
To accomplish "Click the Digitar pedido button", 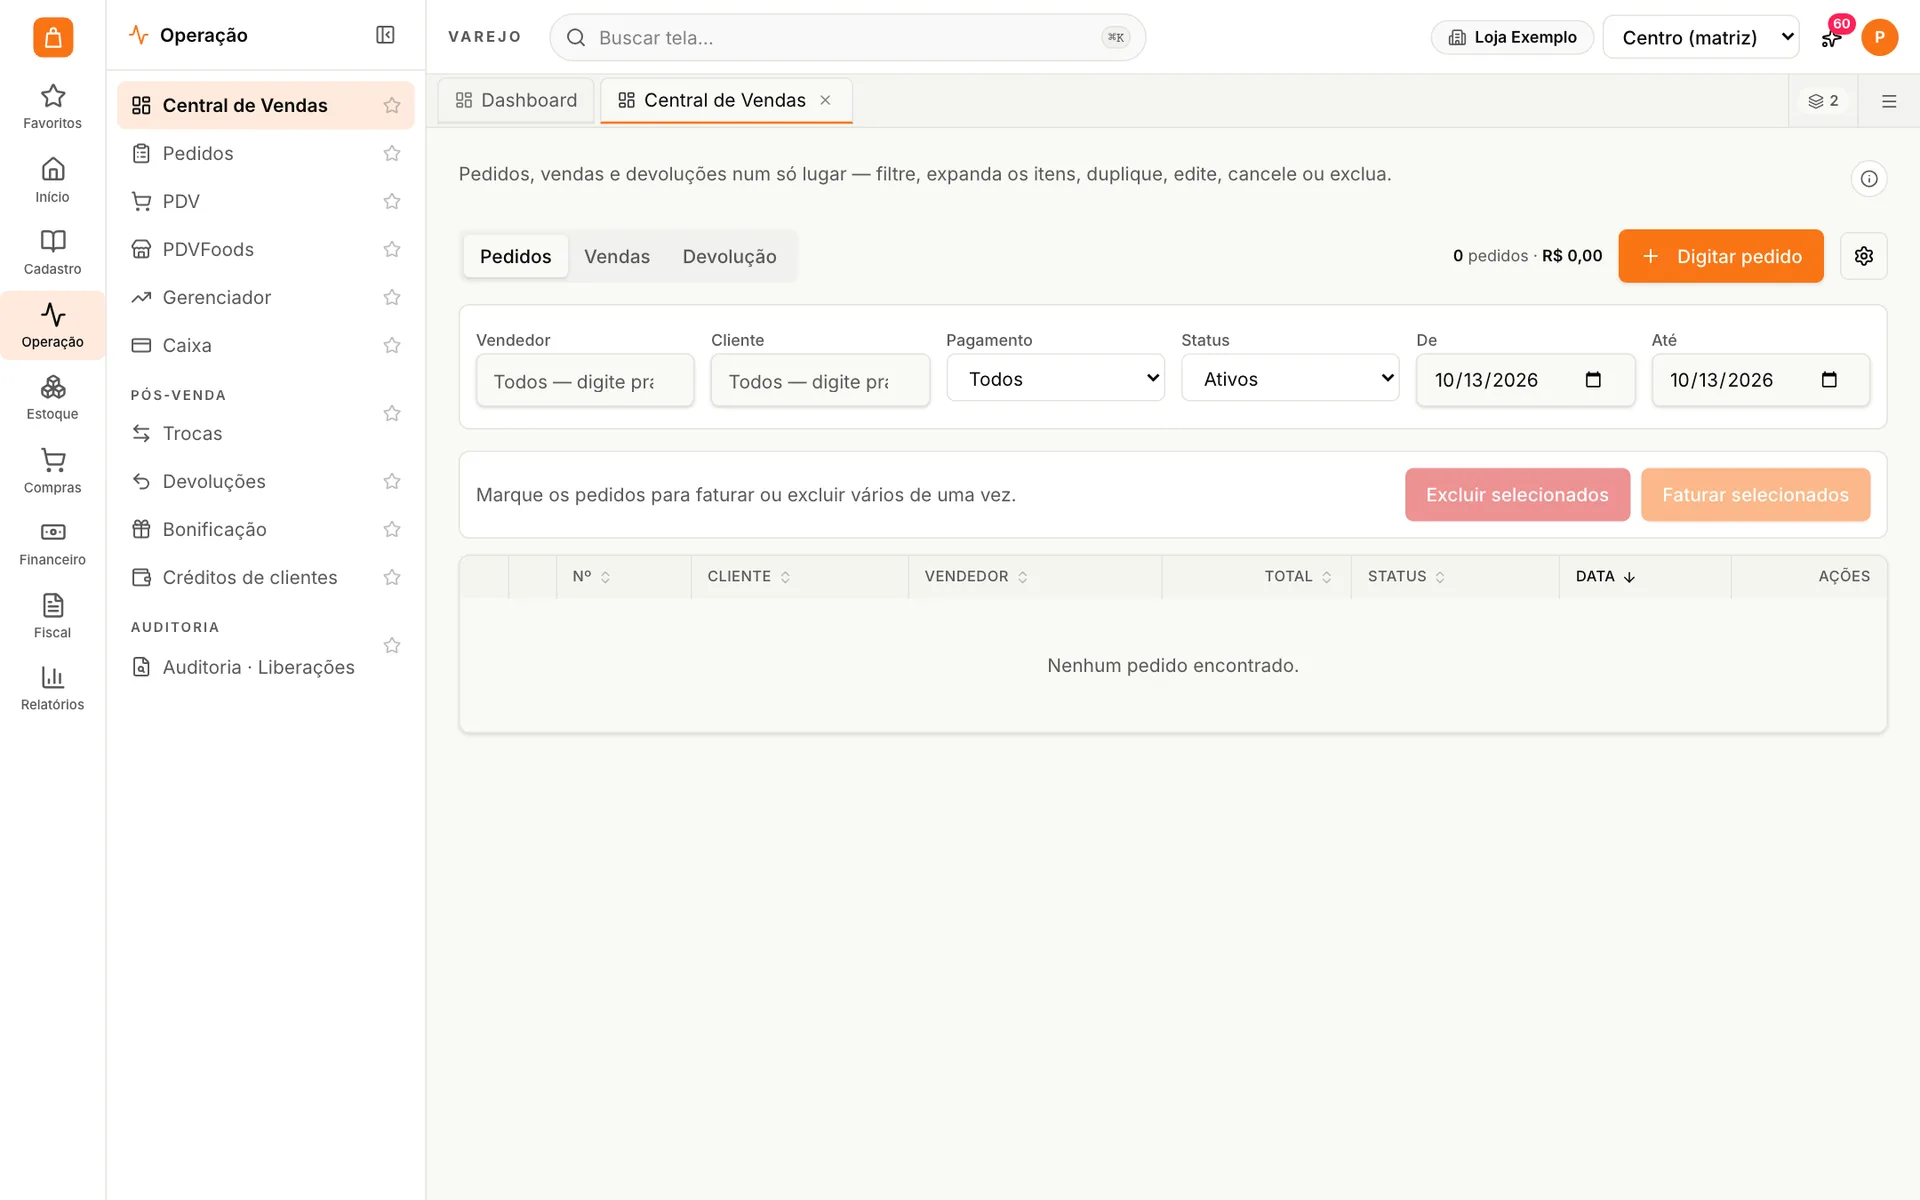I will (x=1720, y=256).
